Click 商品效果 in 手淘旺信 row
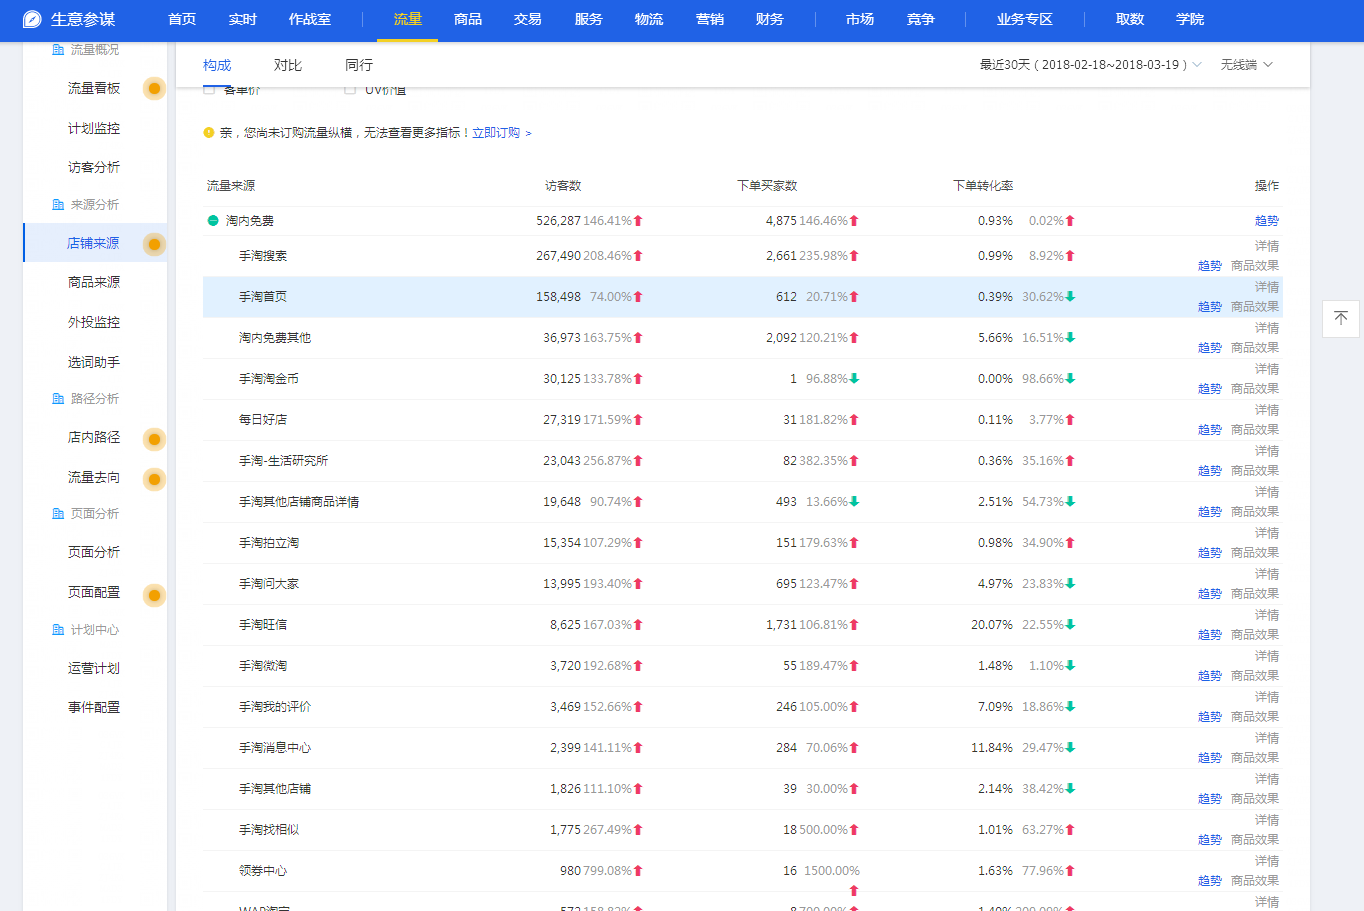1364x911 pixels. pos(1255,634)
